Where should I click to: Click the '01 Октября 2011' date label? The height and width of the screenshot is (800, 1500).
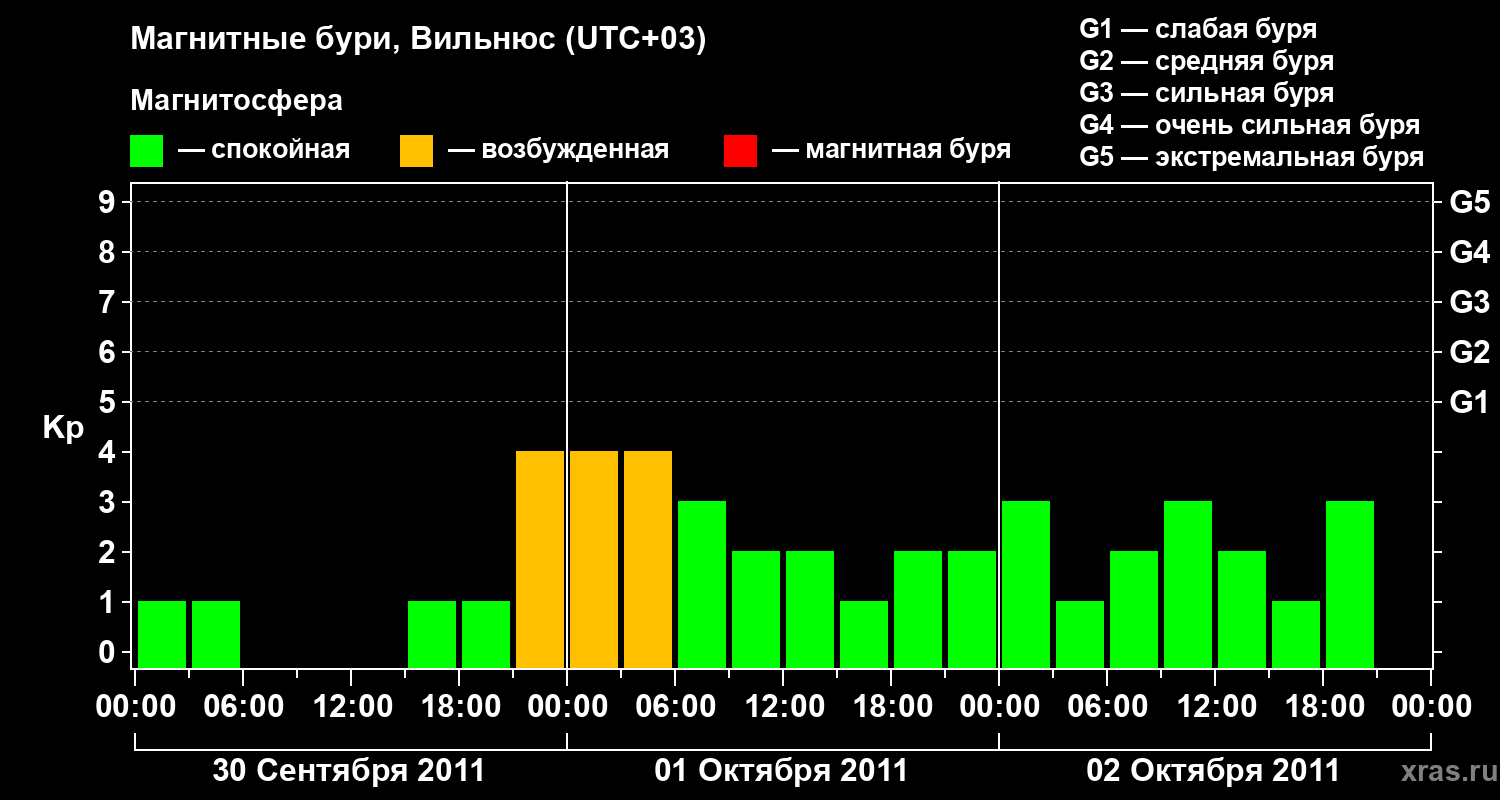tap(781, 771)
